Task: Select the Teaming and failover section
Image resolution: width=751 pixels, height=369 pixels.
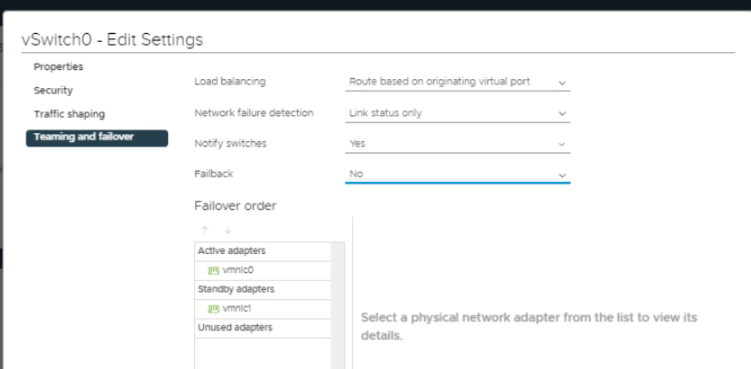Action: (97, 138)
